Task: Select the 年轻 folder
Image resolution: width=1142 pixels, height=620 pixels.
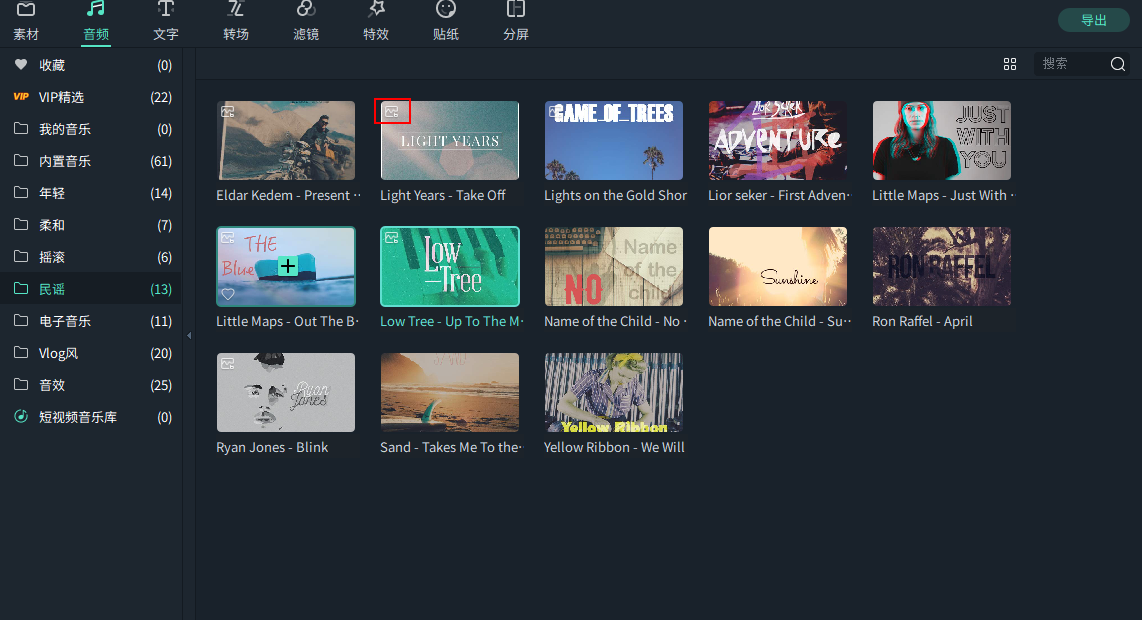Action: pyautogui.click(x=91, y=193)
